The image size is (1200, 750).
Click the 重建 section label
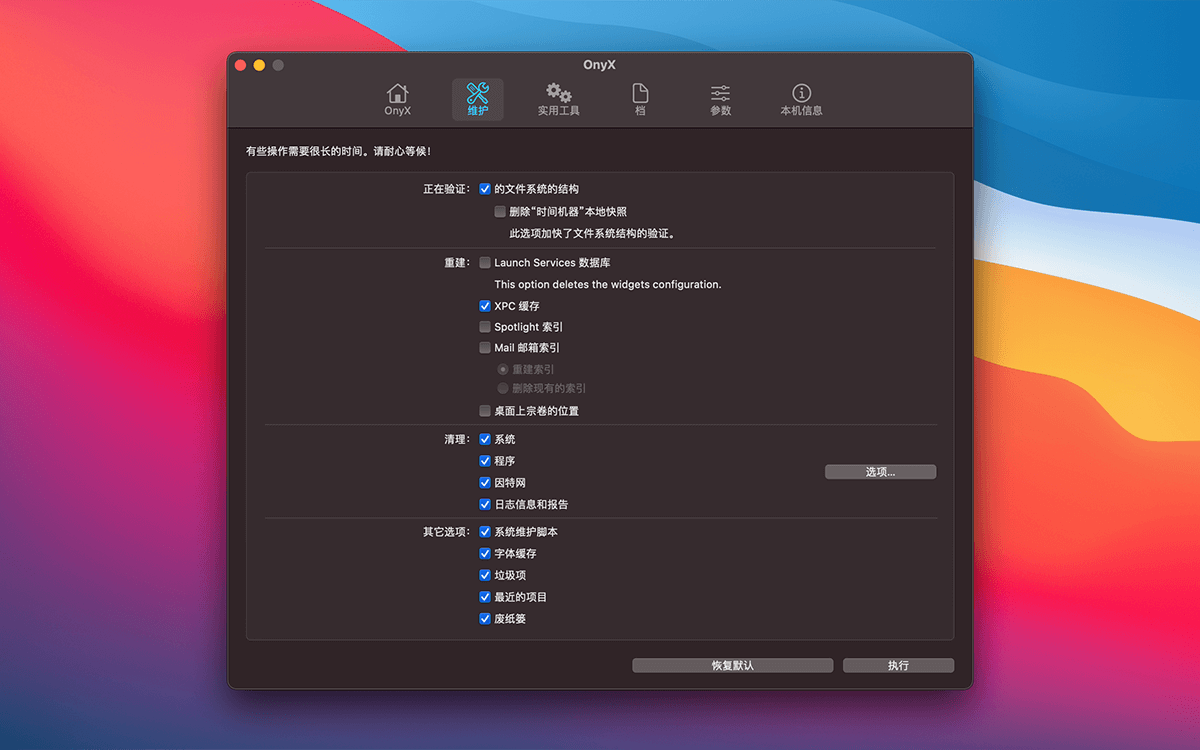pyautogui.click(x=458, y=263)
